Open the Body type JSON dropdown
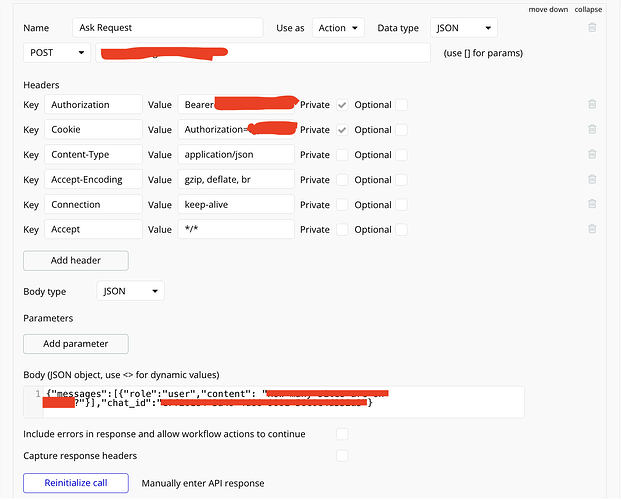 point(130,291)
